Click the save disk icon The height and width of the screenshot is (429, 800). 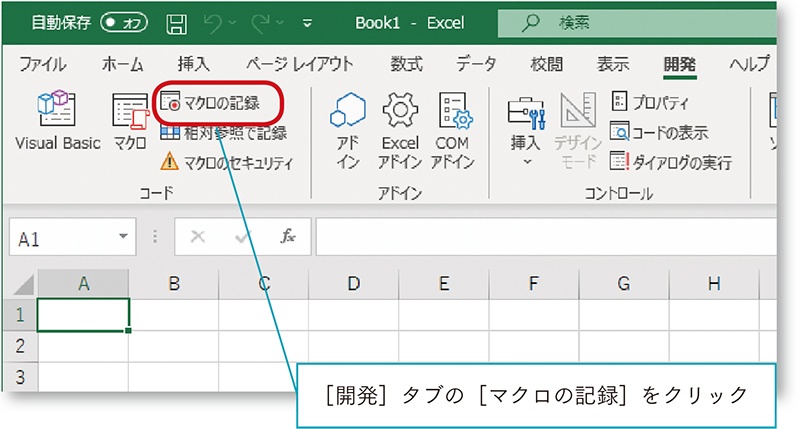176,21
